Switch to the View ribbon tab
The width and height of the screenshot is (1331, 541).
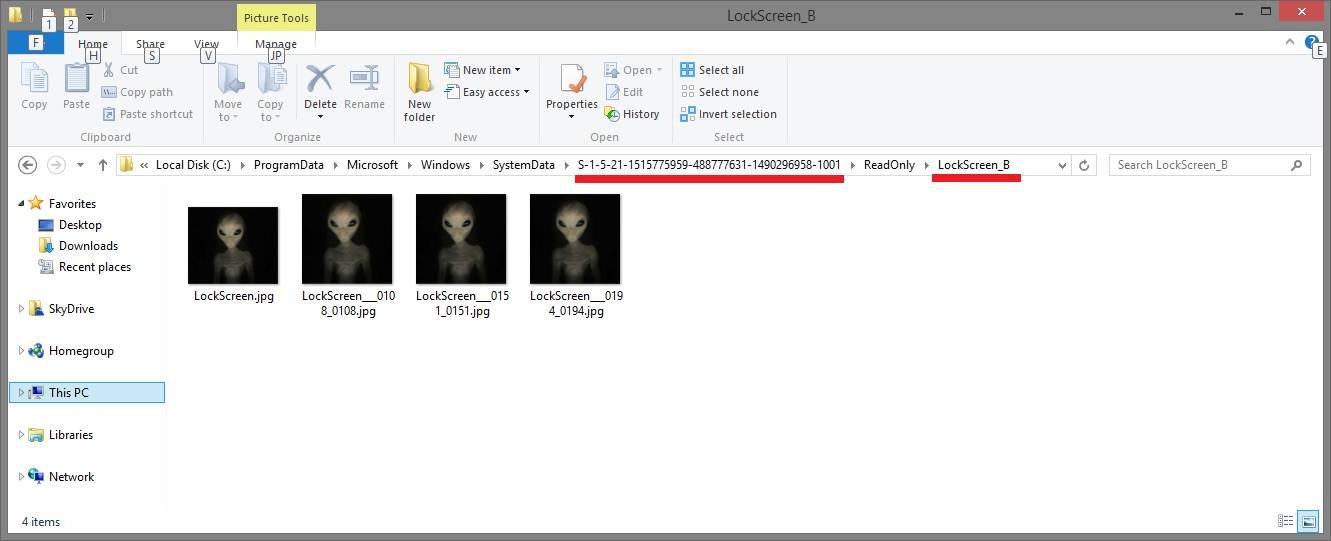pyautogui.click(x=206, y=44)
